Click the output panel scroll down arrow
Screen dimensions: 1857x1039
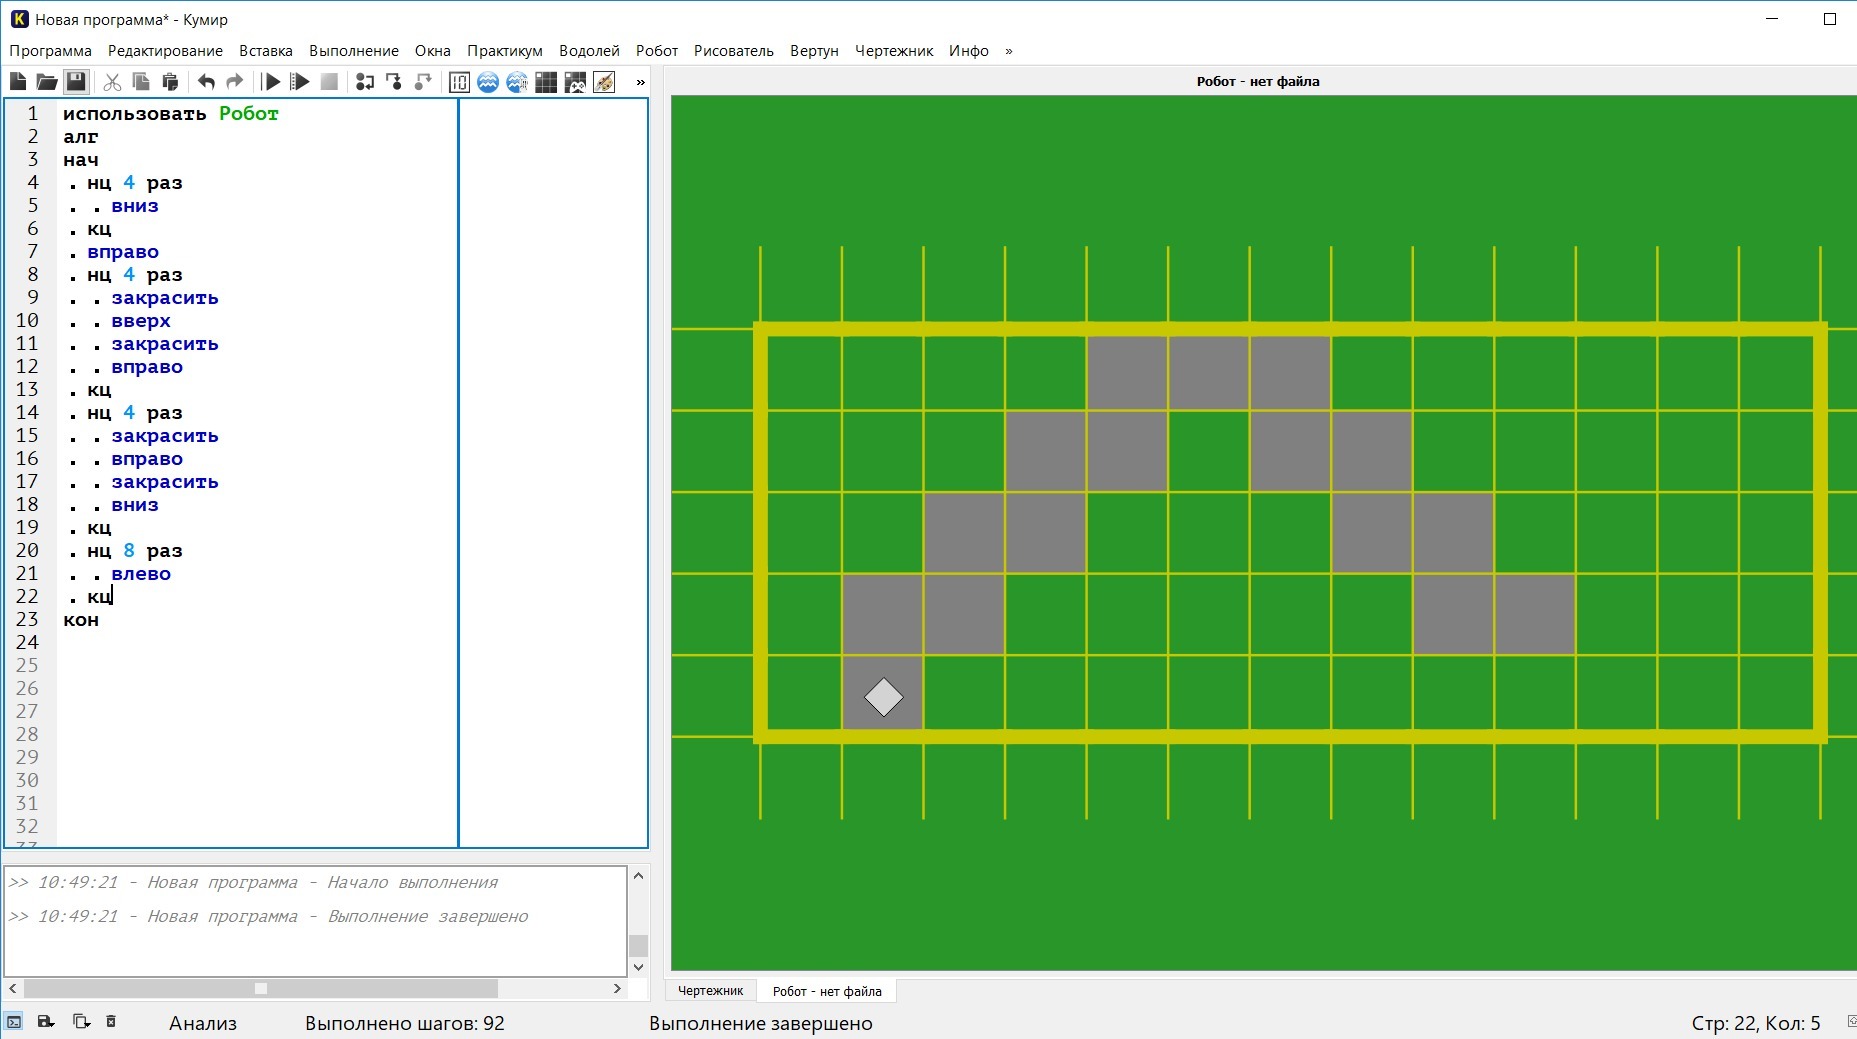click(639, 967)
